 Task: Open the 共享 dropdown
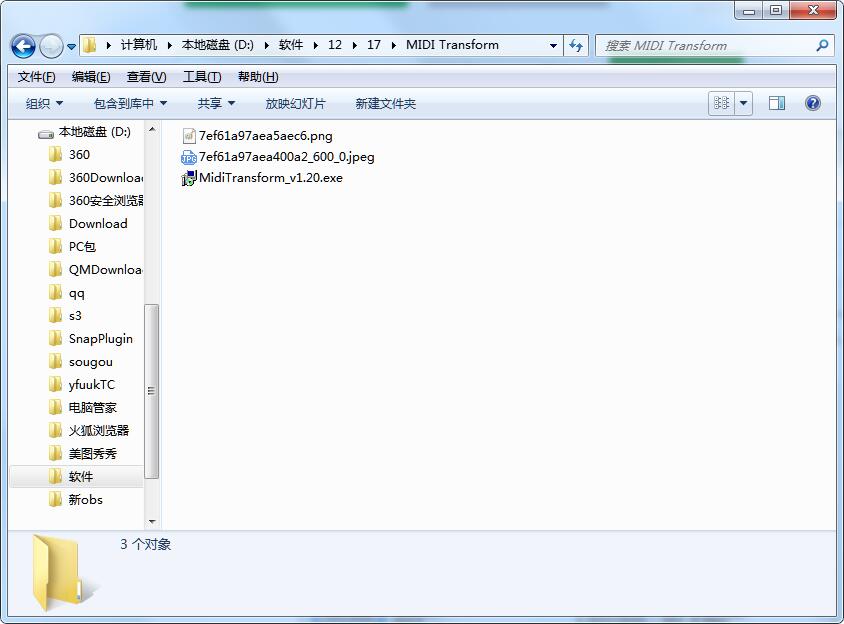click(216, 103)
